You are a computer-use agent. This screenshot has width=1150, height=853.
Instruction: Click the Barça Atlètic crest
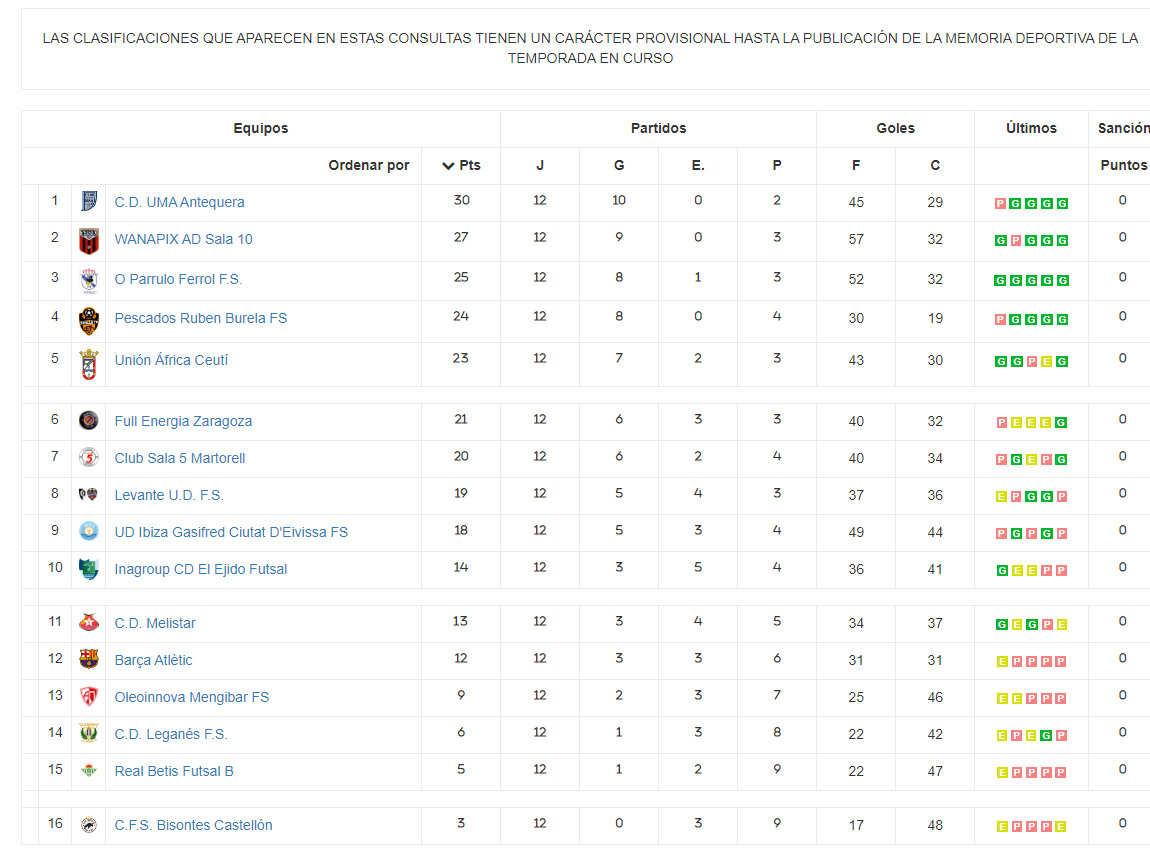tap(89, 659)
